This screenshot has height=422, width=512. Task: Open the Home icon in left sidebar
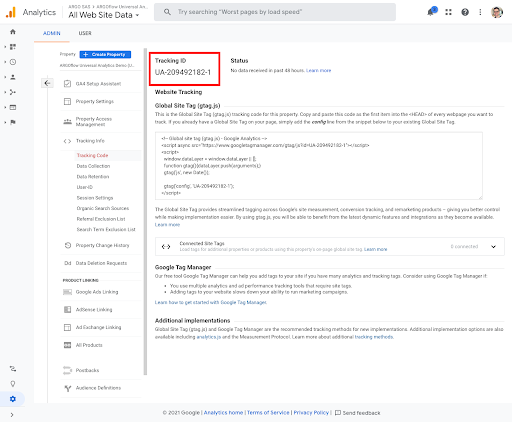(x=13, y=32)
